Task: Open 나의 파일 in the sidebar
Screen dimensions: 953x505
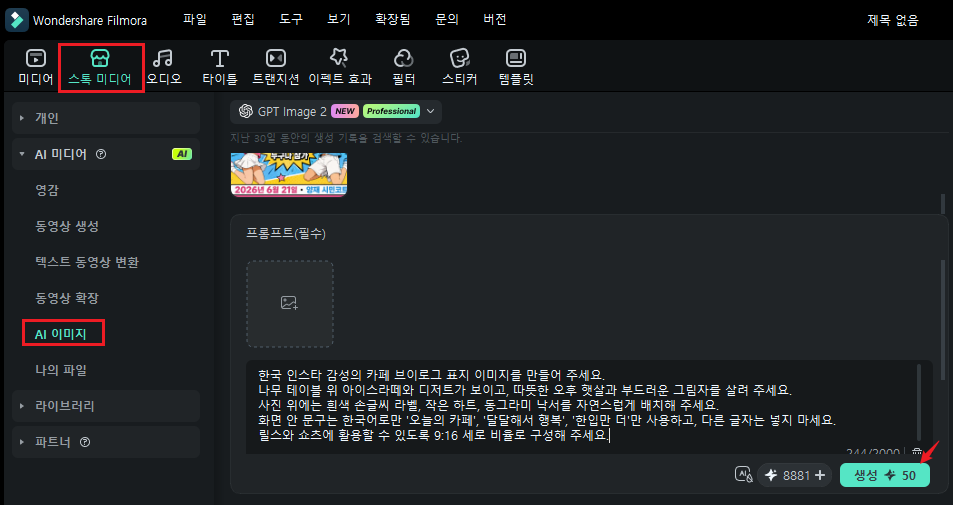Action: click(61, 369)
